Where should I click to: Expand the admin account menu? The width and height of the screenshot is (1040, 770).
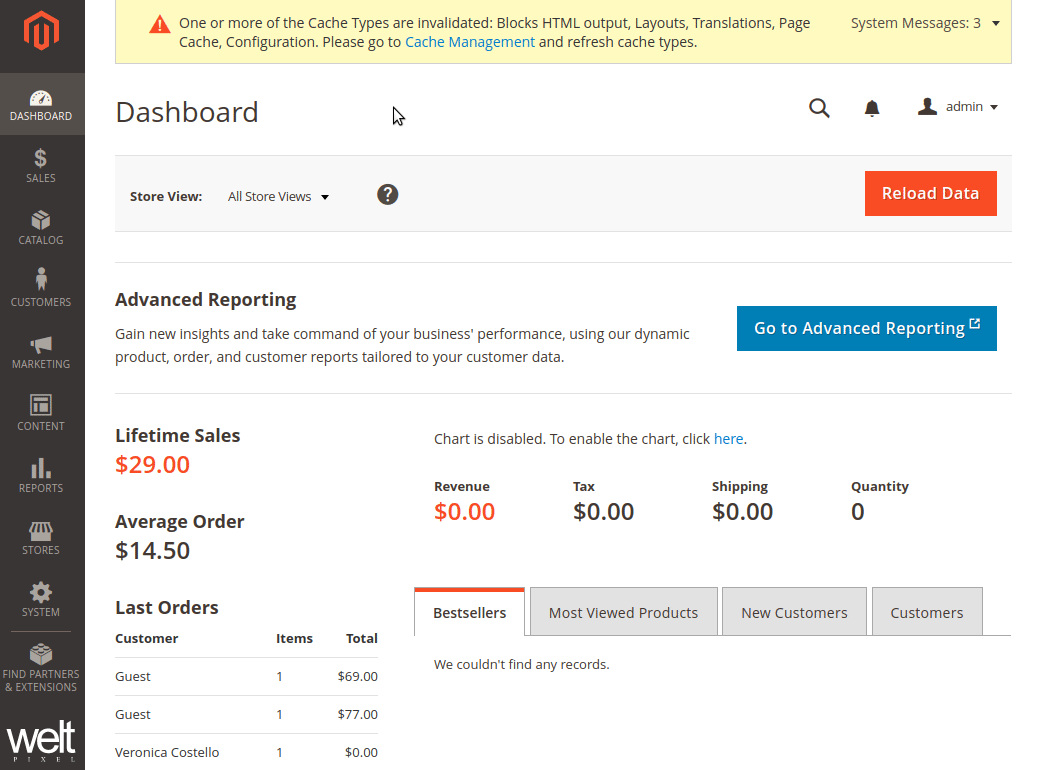(957, 106)
